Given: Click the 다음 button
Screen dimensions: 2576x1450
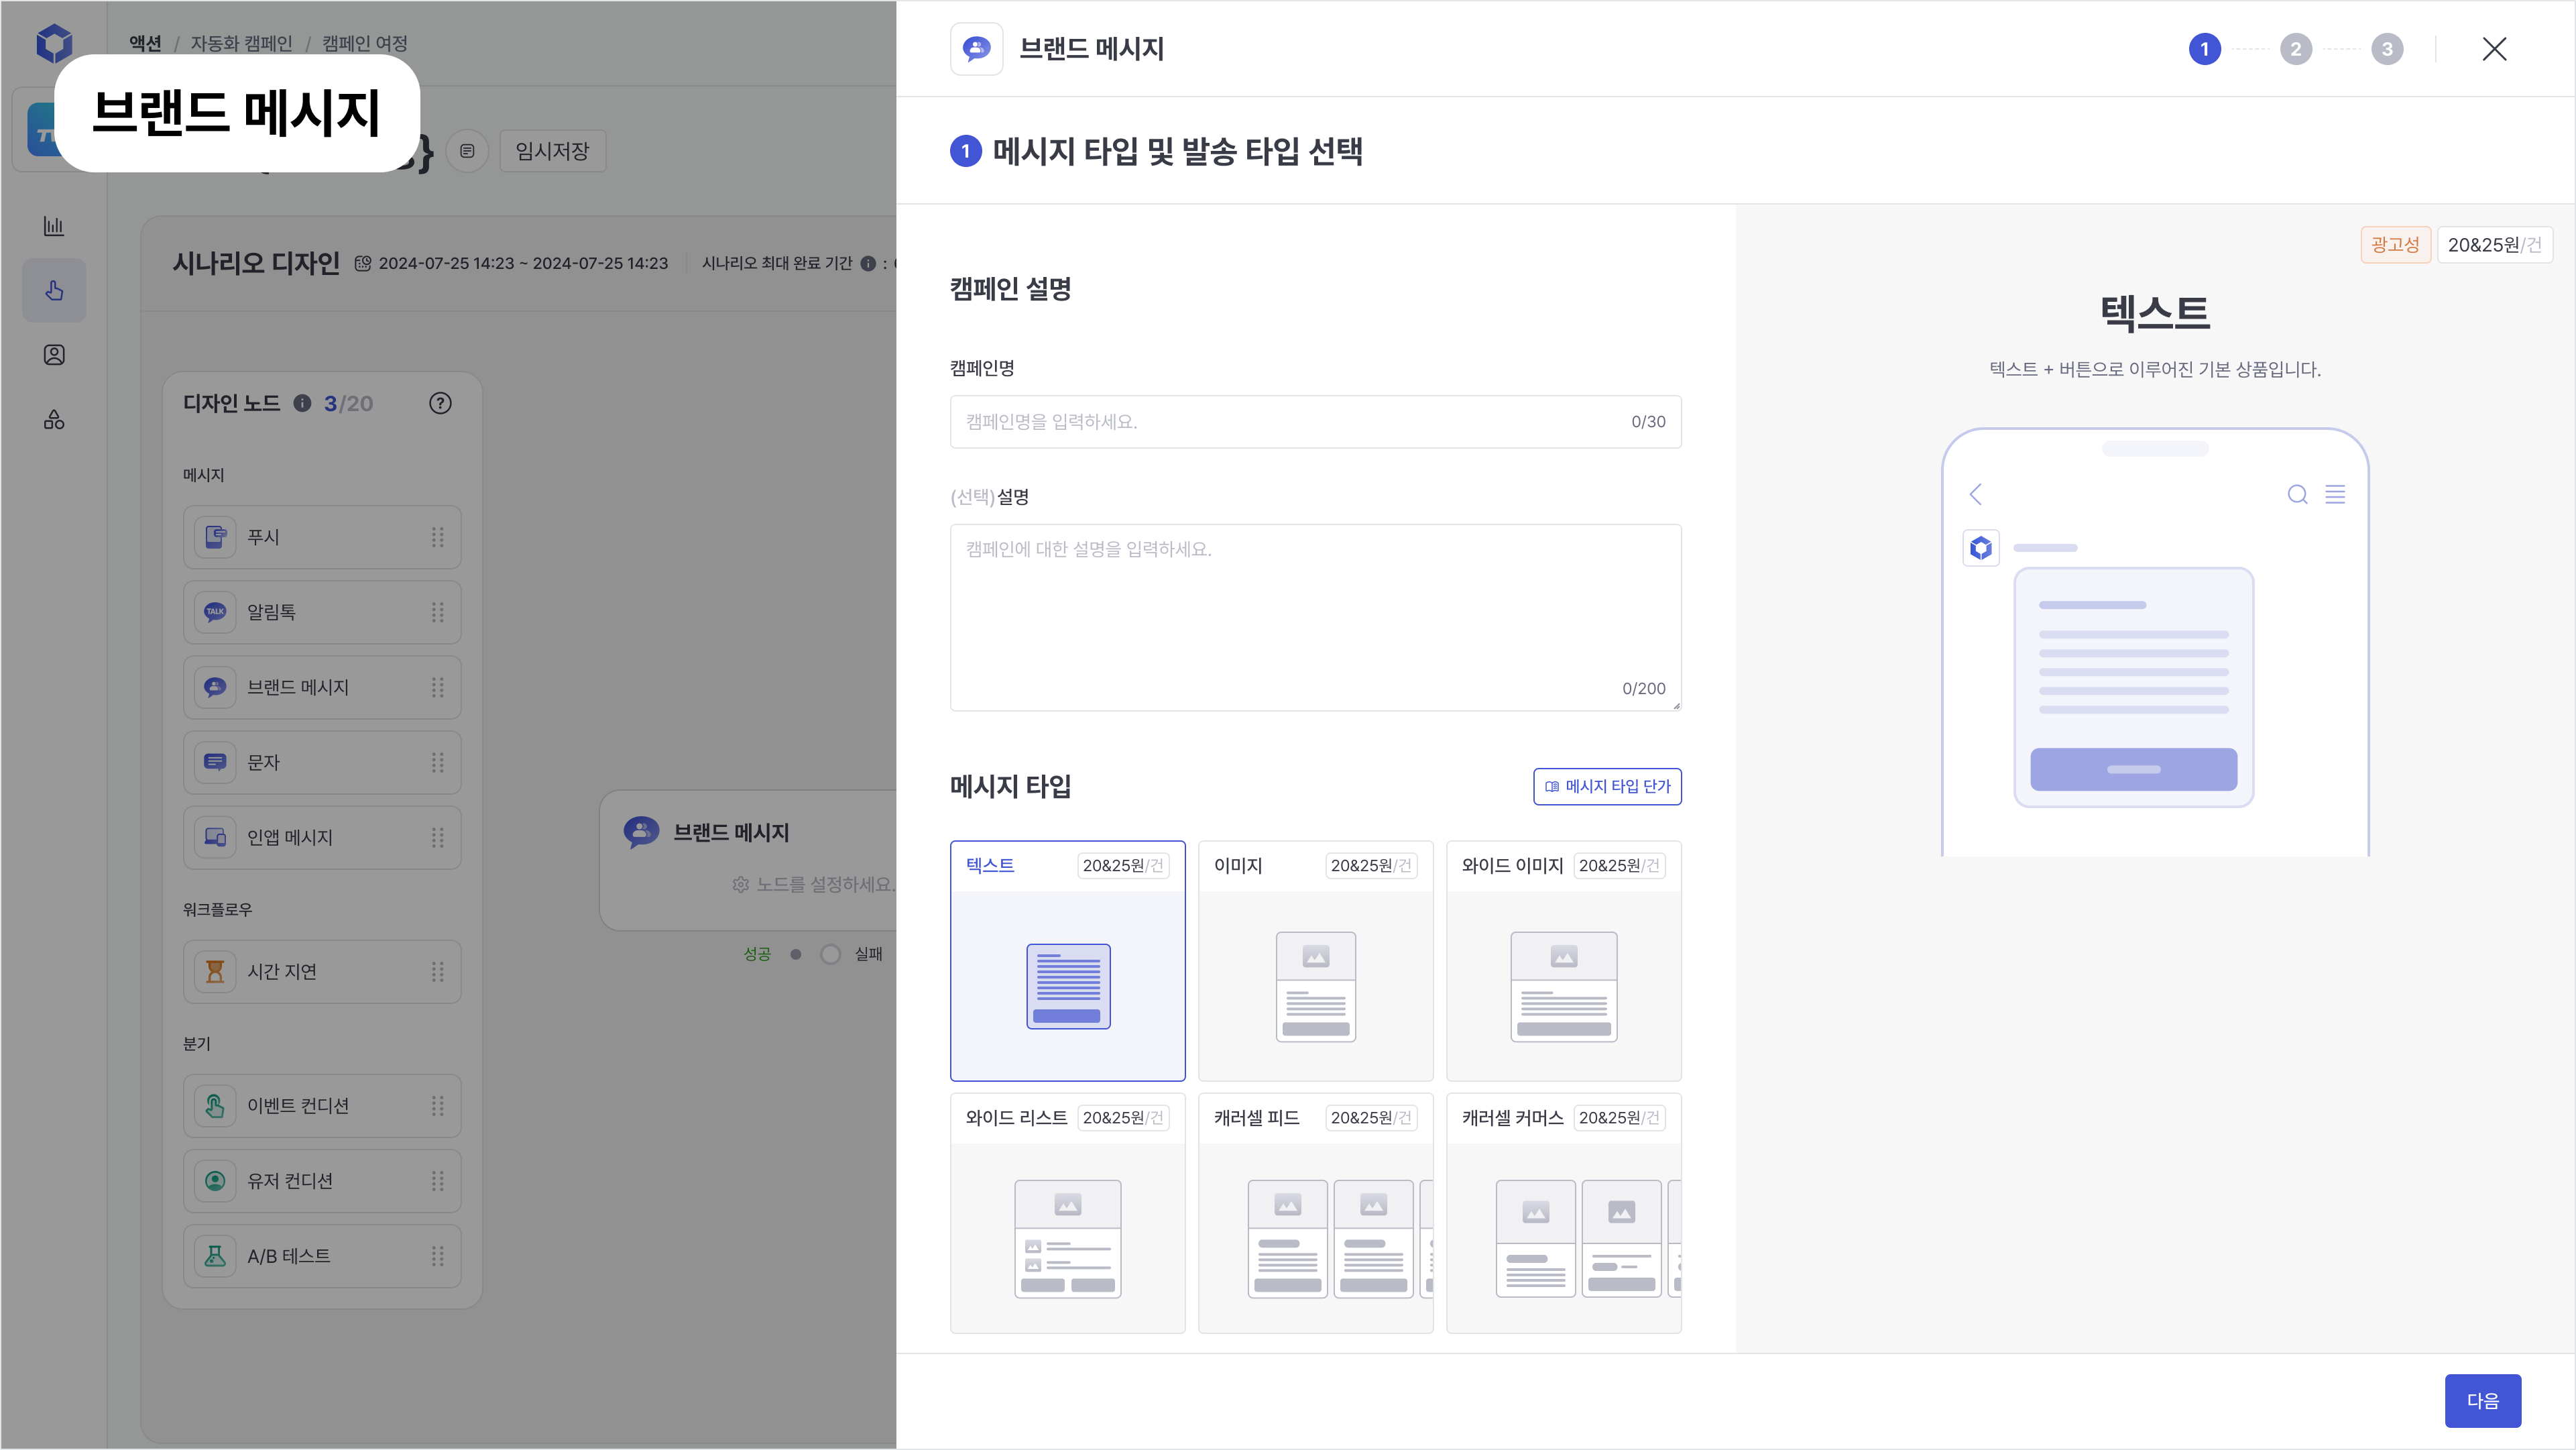Looking at the screenshot, I should tap(2482, 1400).
